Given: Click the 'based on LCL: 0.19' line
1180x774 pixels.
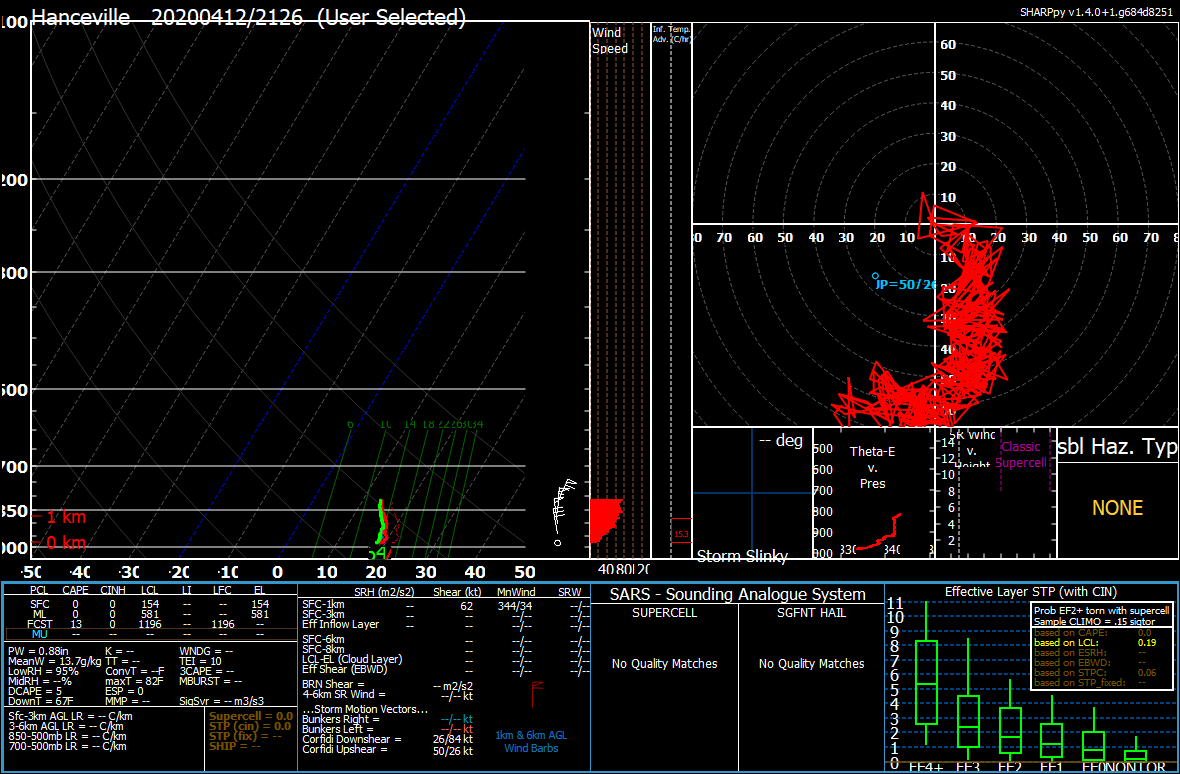Looking at the screenshot, I should [1097, 643].
